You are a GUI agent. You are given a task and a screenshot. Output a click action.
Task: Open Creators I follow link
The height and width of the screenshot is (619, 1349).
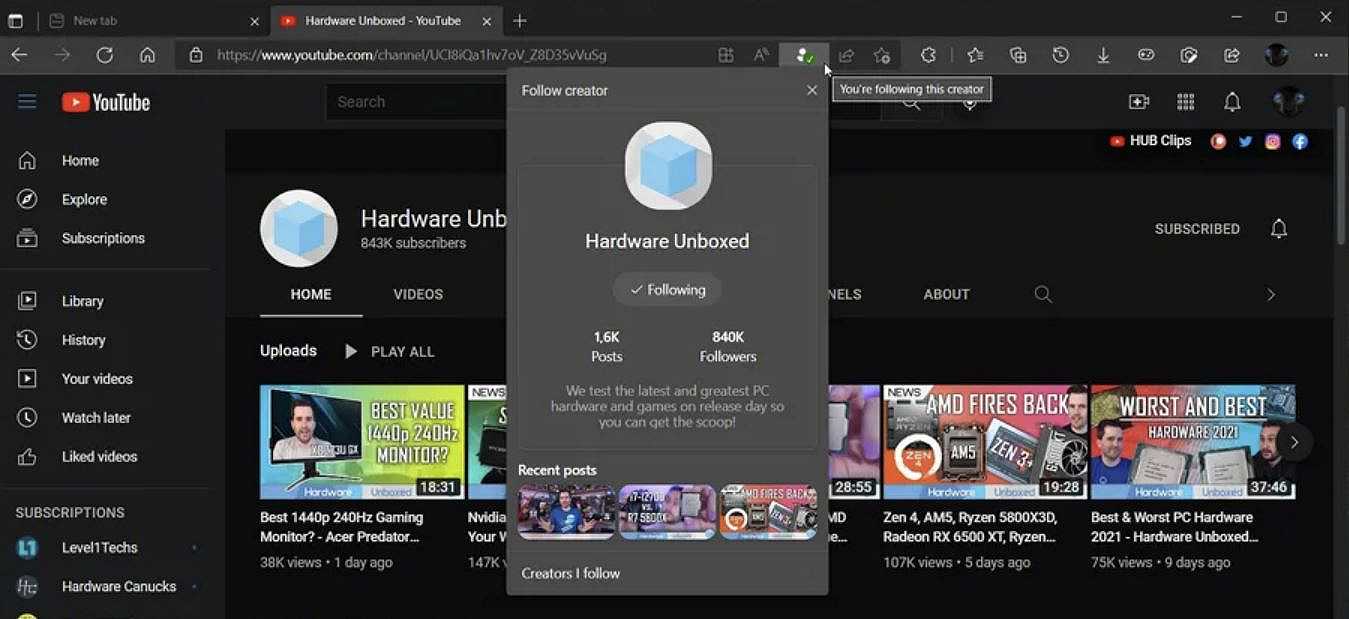pos(570,573)
